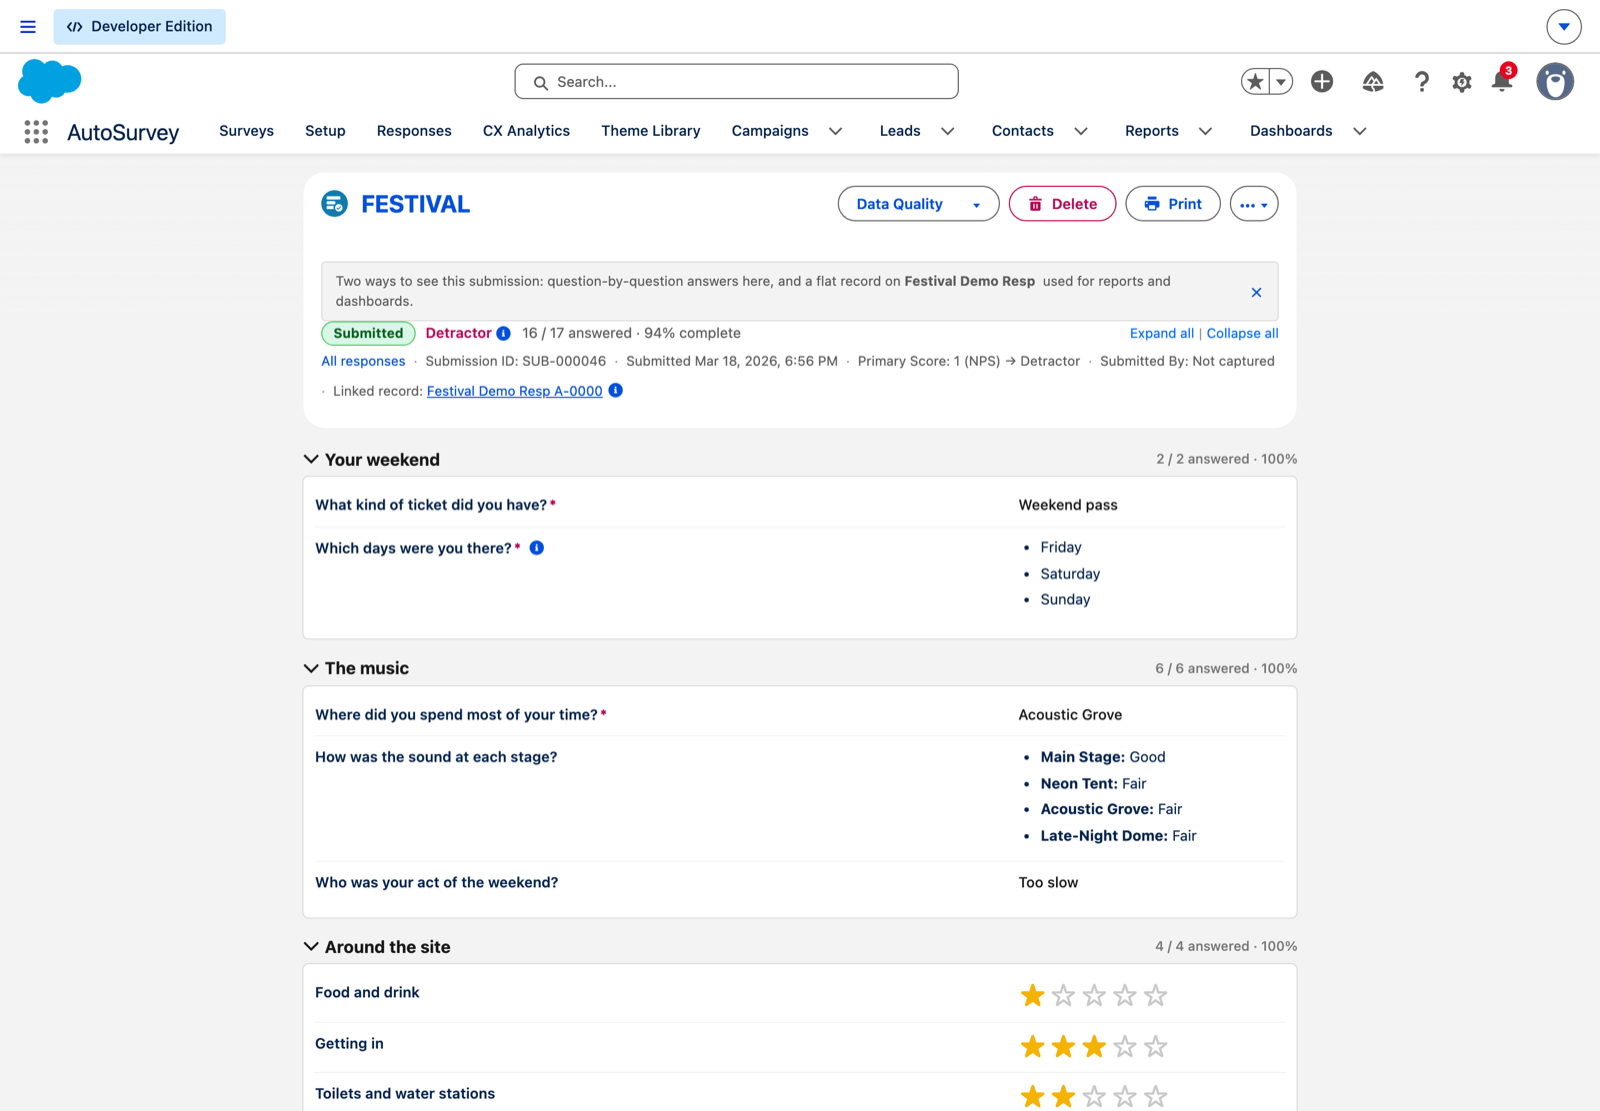
Task: Open the hamburger menu icon
Action: tap(28, 27)
